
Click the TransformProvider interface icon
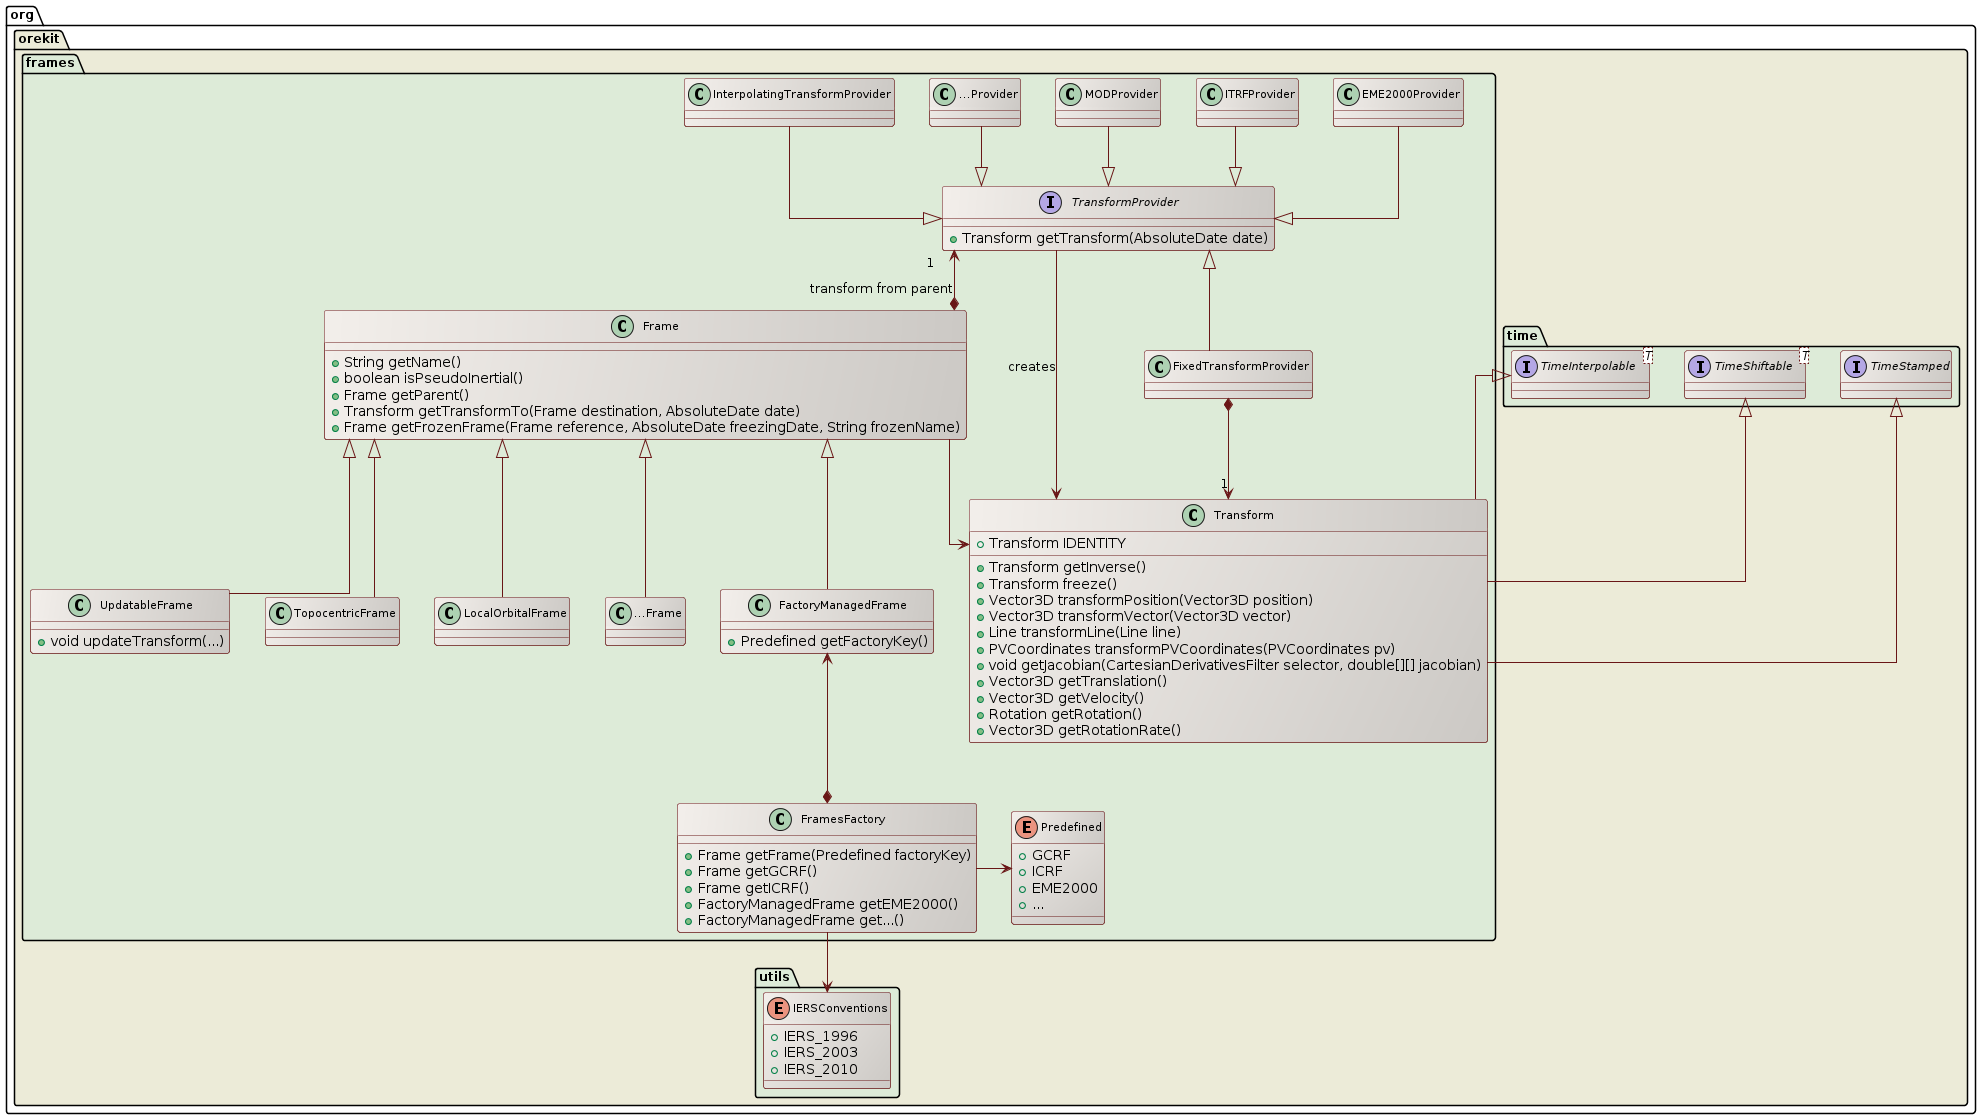1050,203
